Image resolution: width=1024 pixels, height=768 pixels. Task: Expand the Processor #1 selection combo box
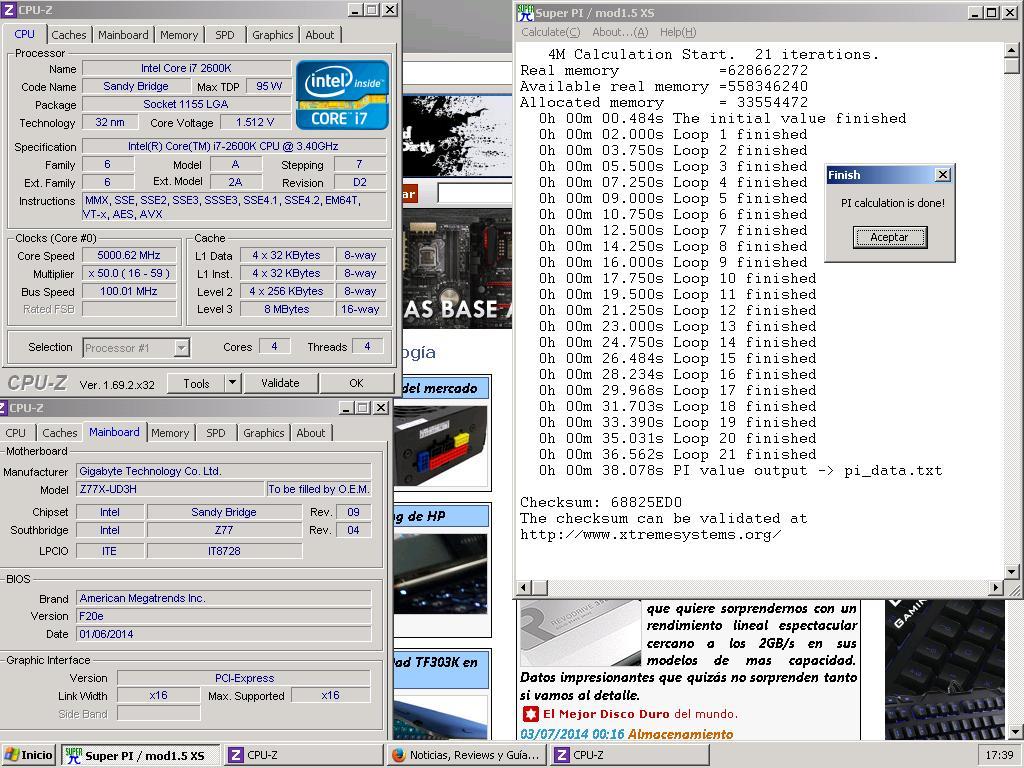point(181,348)
